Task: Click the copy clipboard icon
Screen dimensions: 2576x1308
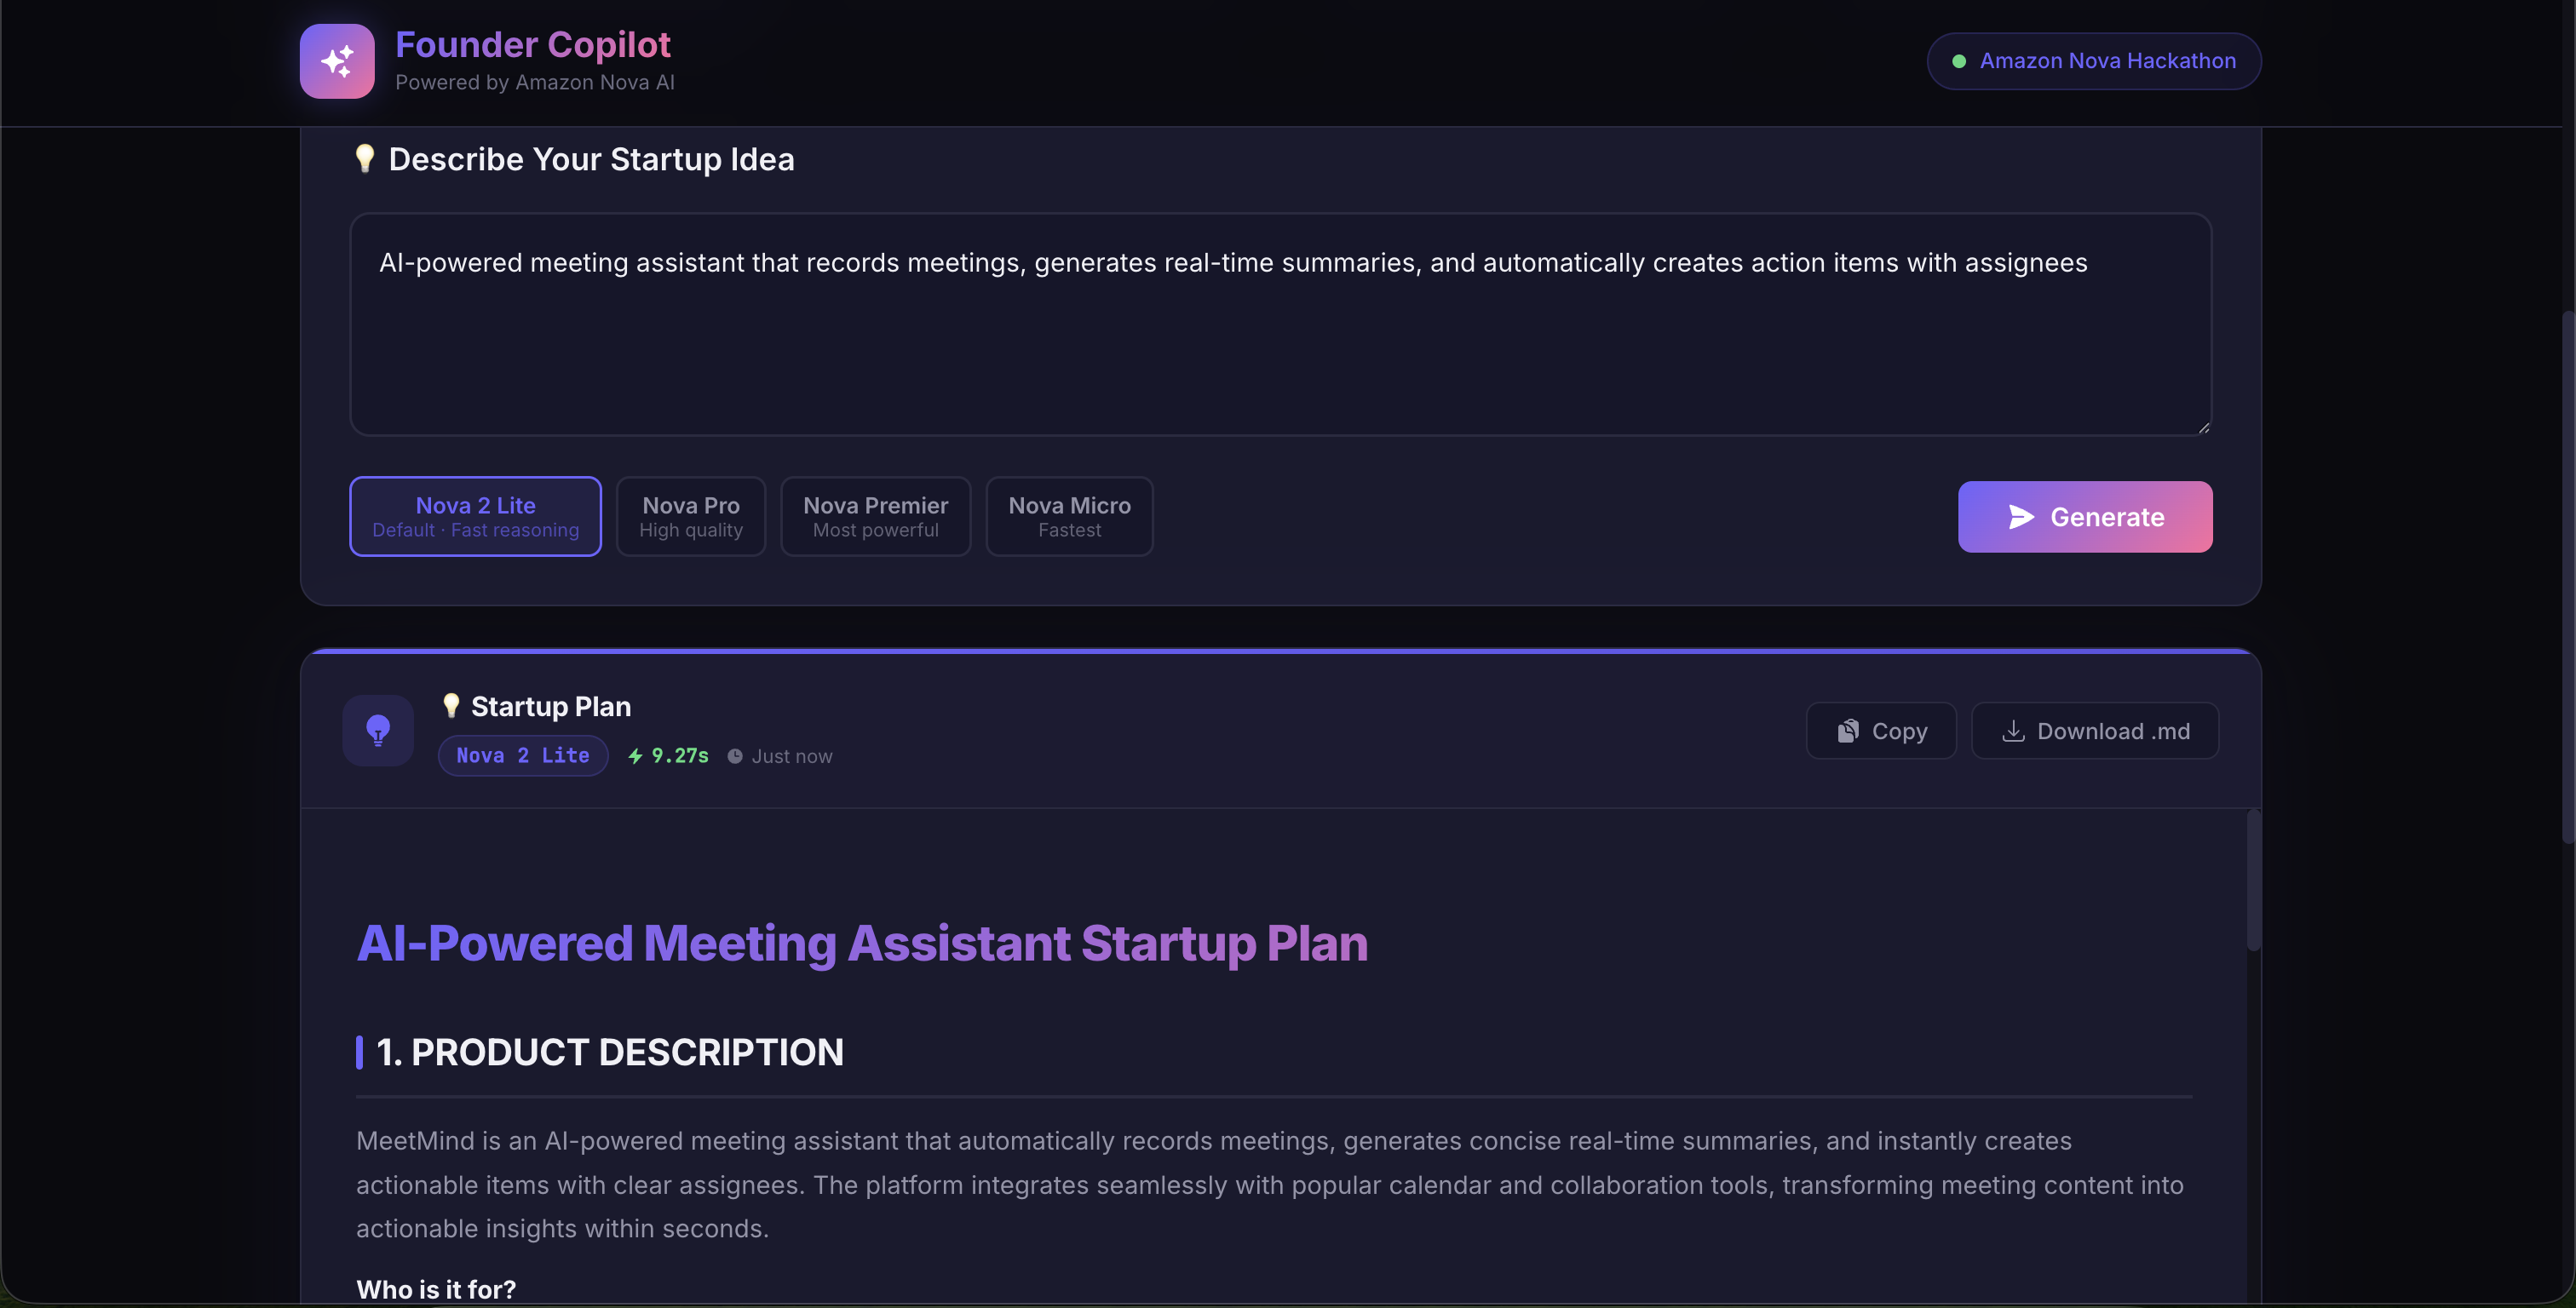Action: point(1847,731)
